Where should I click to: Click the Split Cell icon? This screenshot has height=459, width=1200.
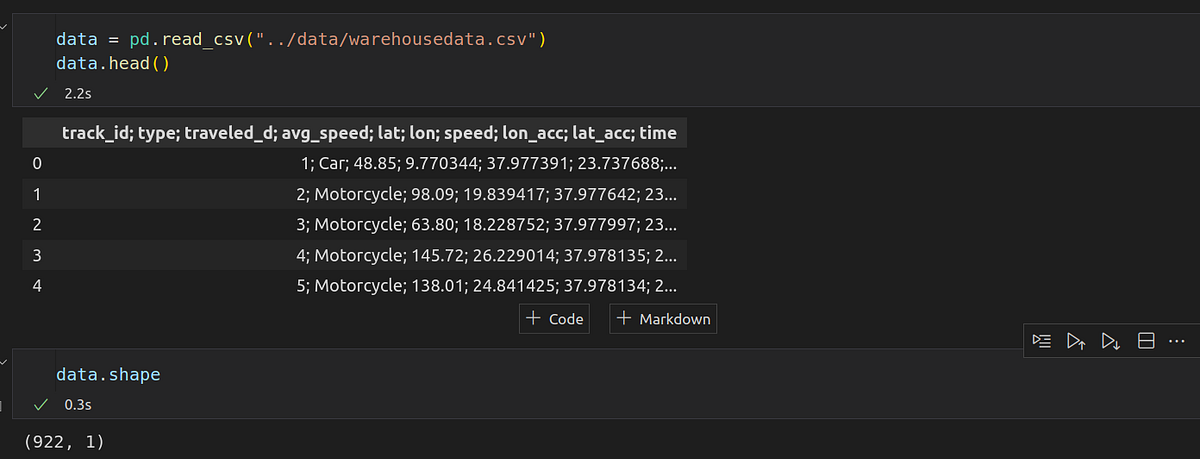pos(1146,342)
